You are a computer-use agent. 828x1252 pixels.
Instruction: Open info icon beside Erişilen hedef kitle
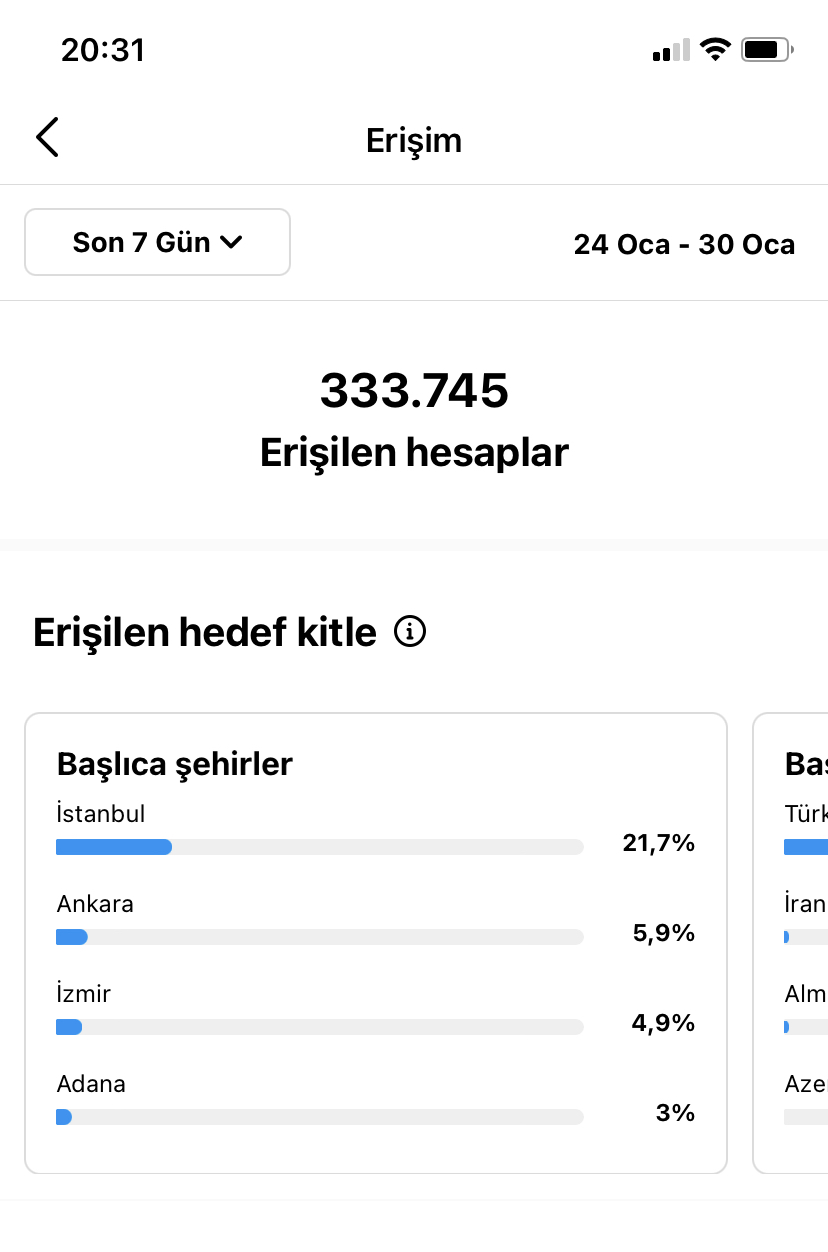(410, 632)
